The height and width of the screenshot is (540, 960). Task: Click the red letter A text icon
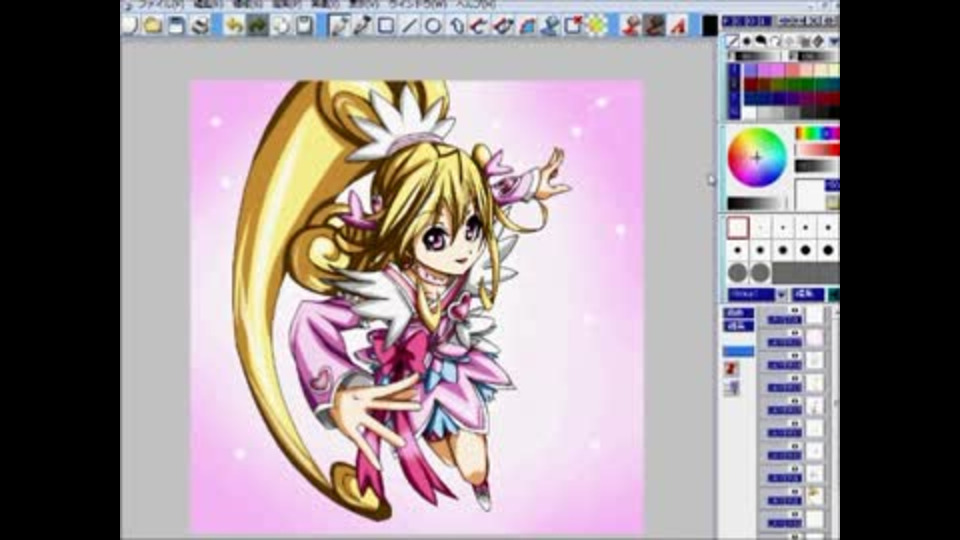coord(678,25)
